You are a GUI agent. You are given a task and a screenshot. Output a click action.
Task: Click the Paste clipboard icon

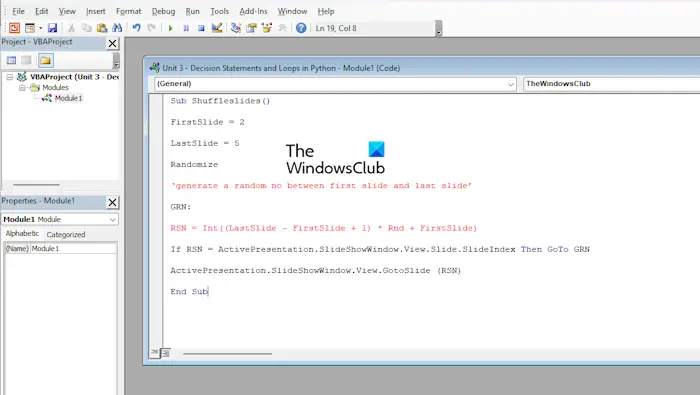(x=102, y=28)
